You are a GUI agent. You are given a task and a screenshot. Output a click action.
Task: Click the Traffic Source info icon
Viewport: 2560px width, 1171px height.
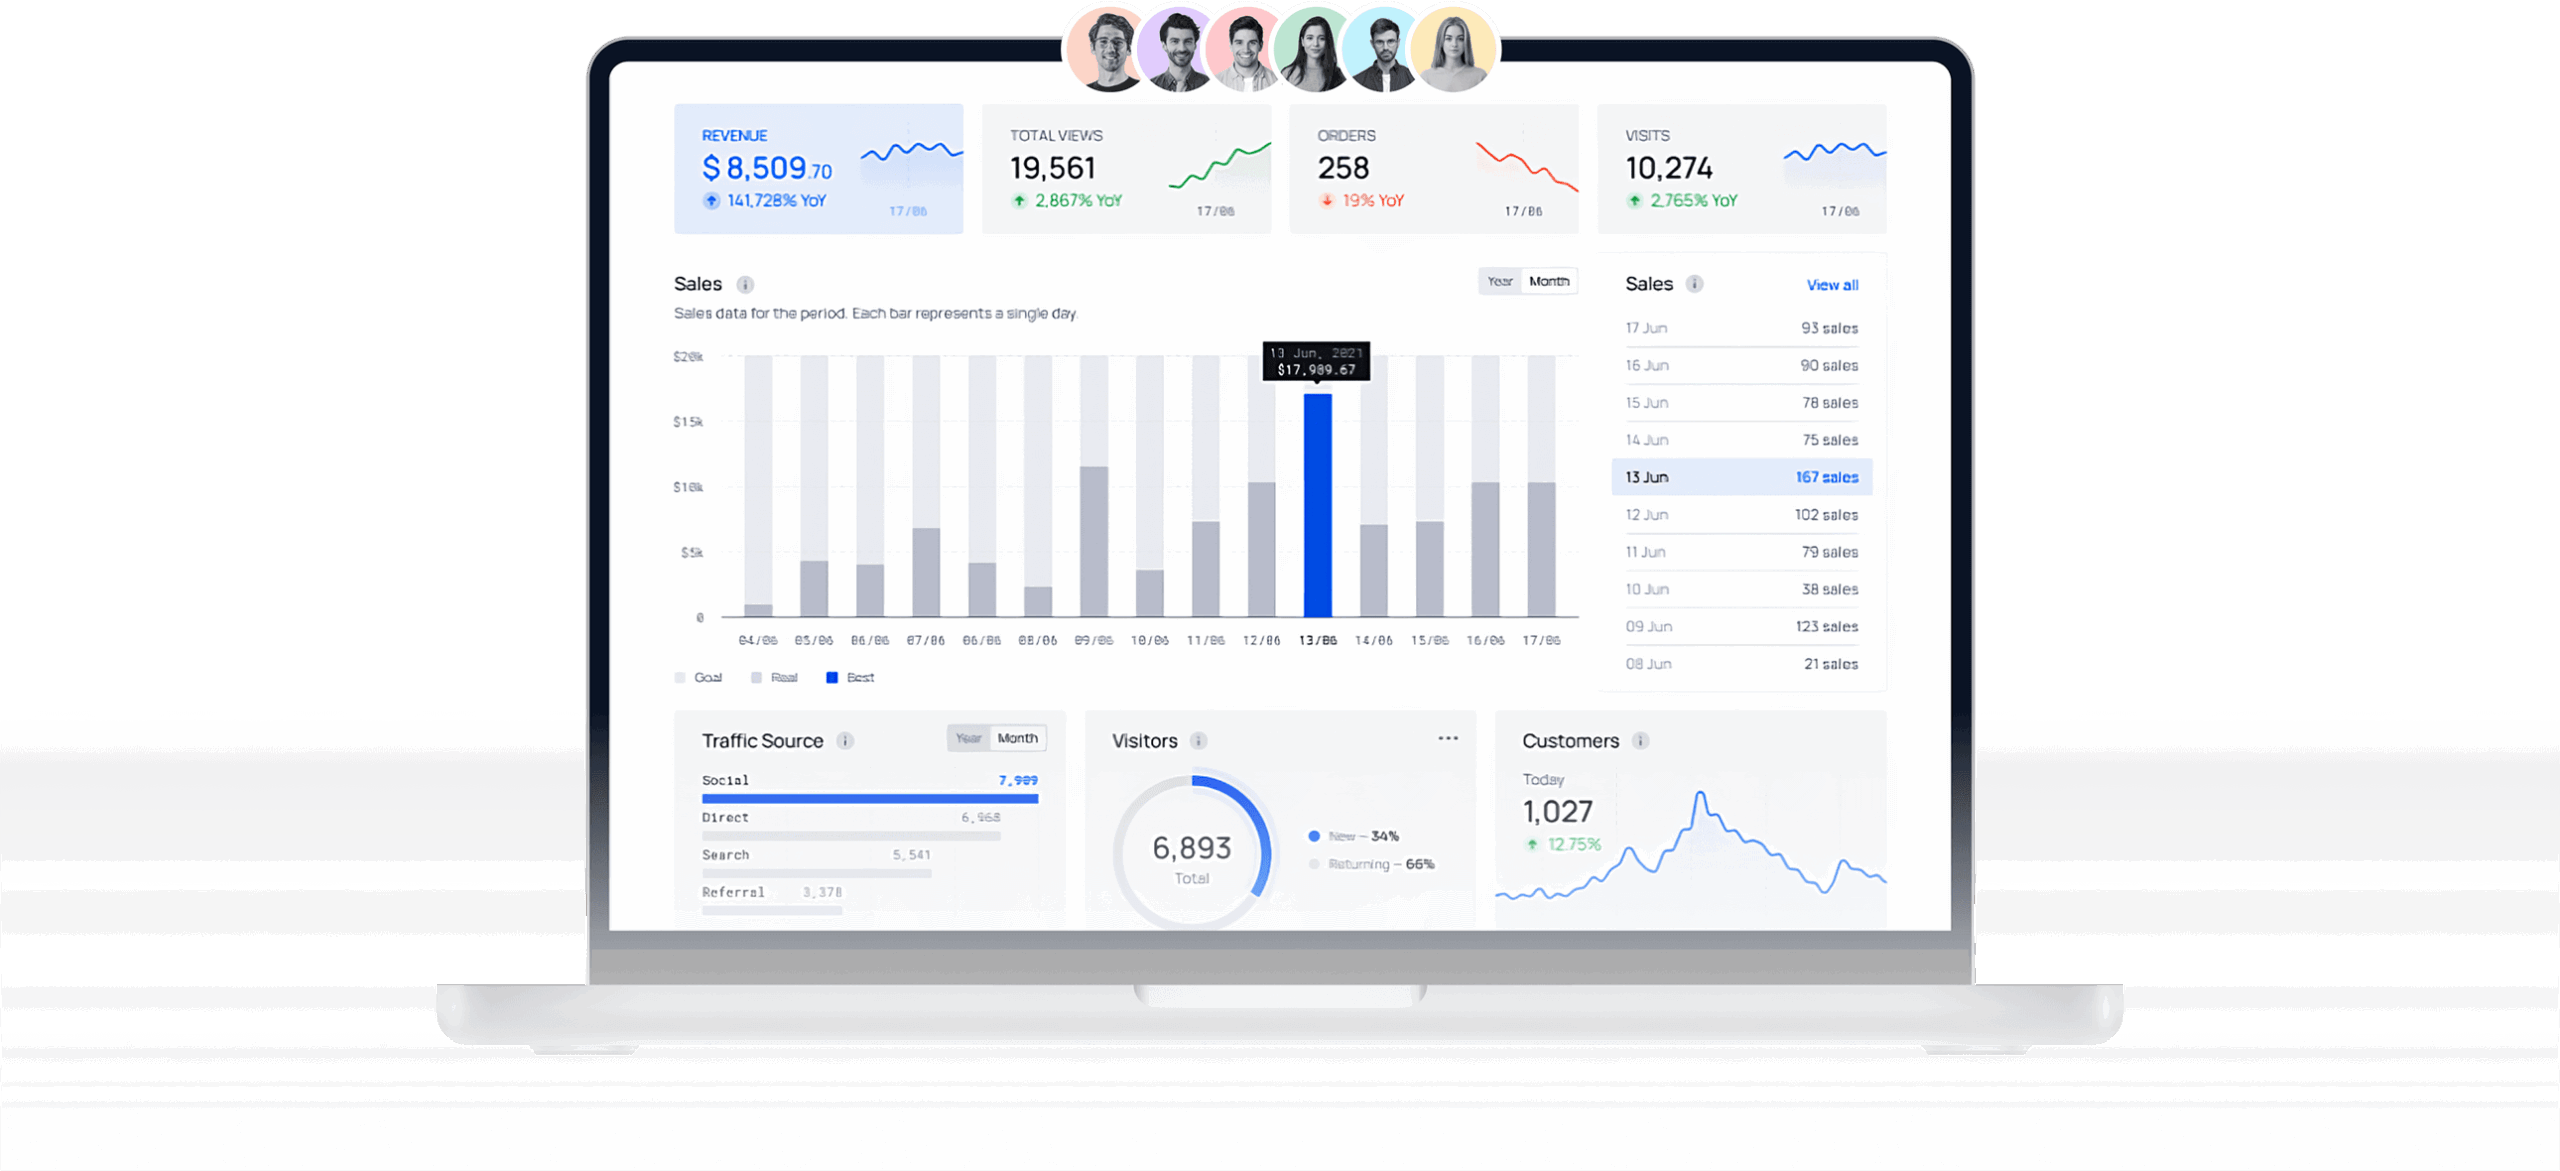(845, 741)
